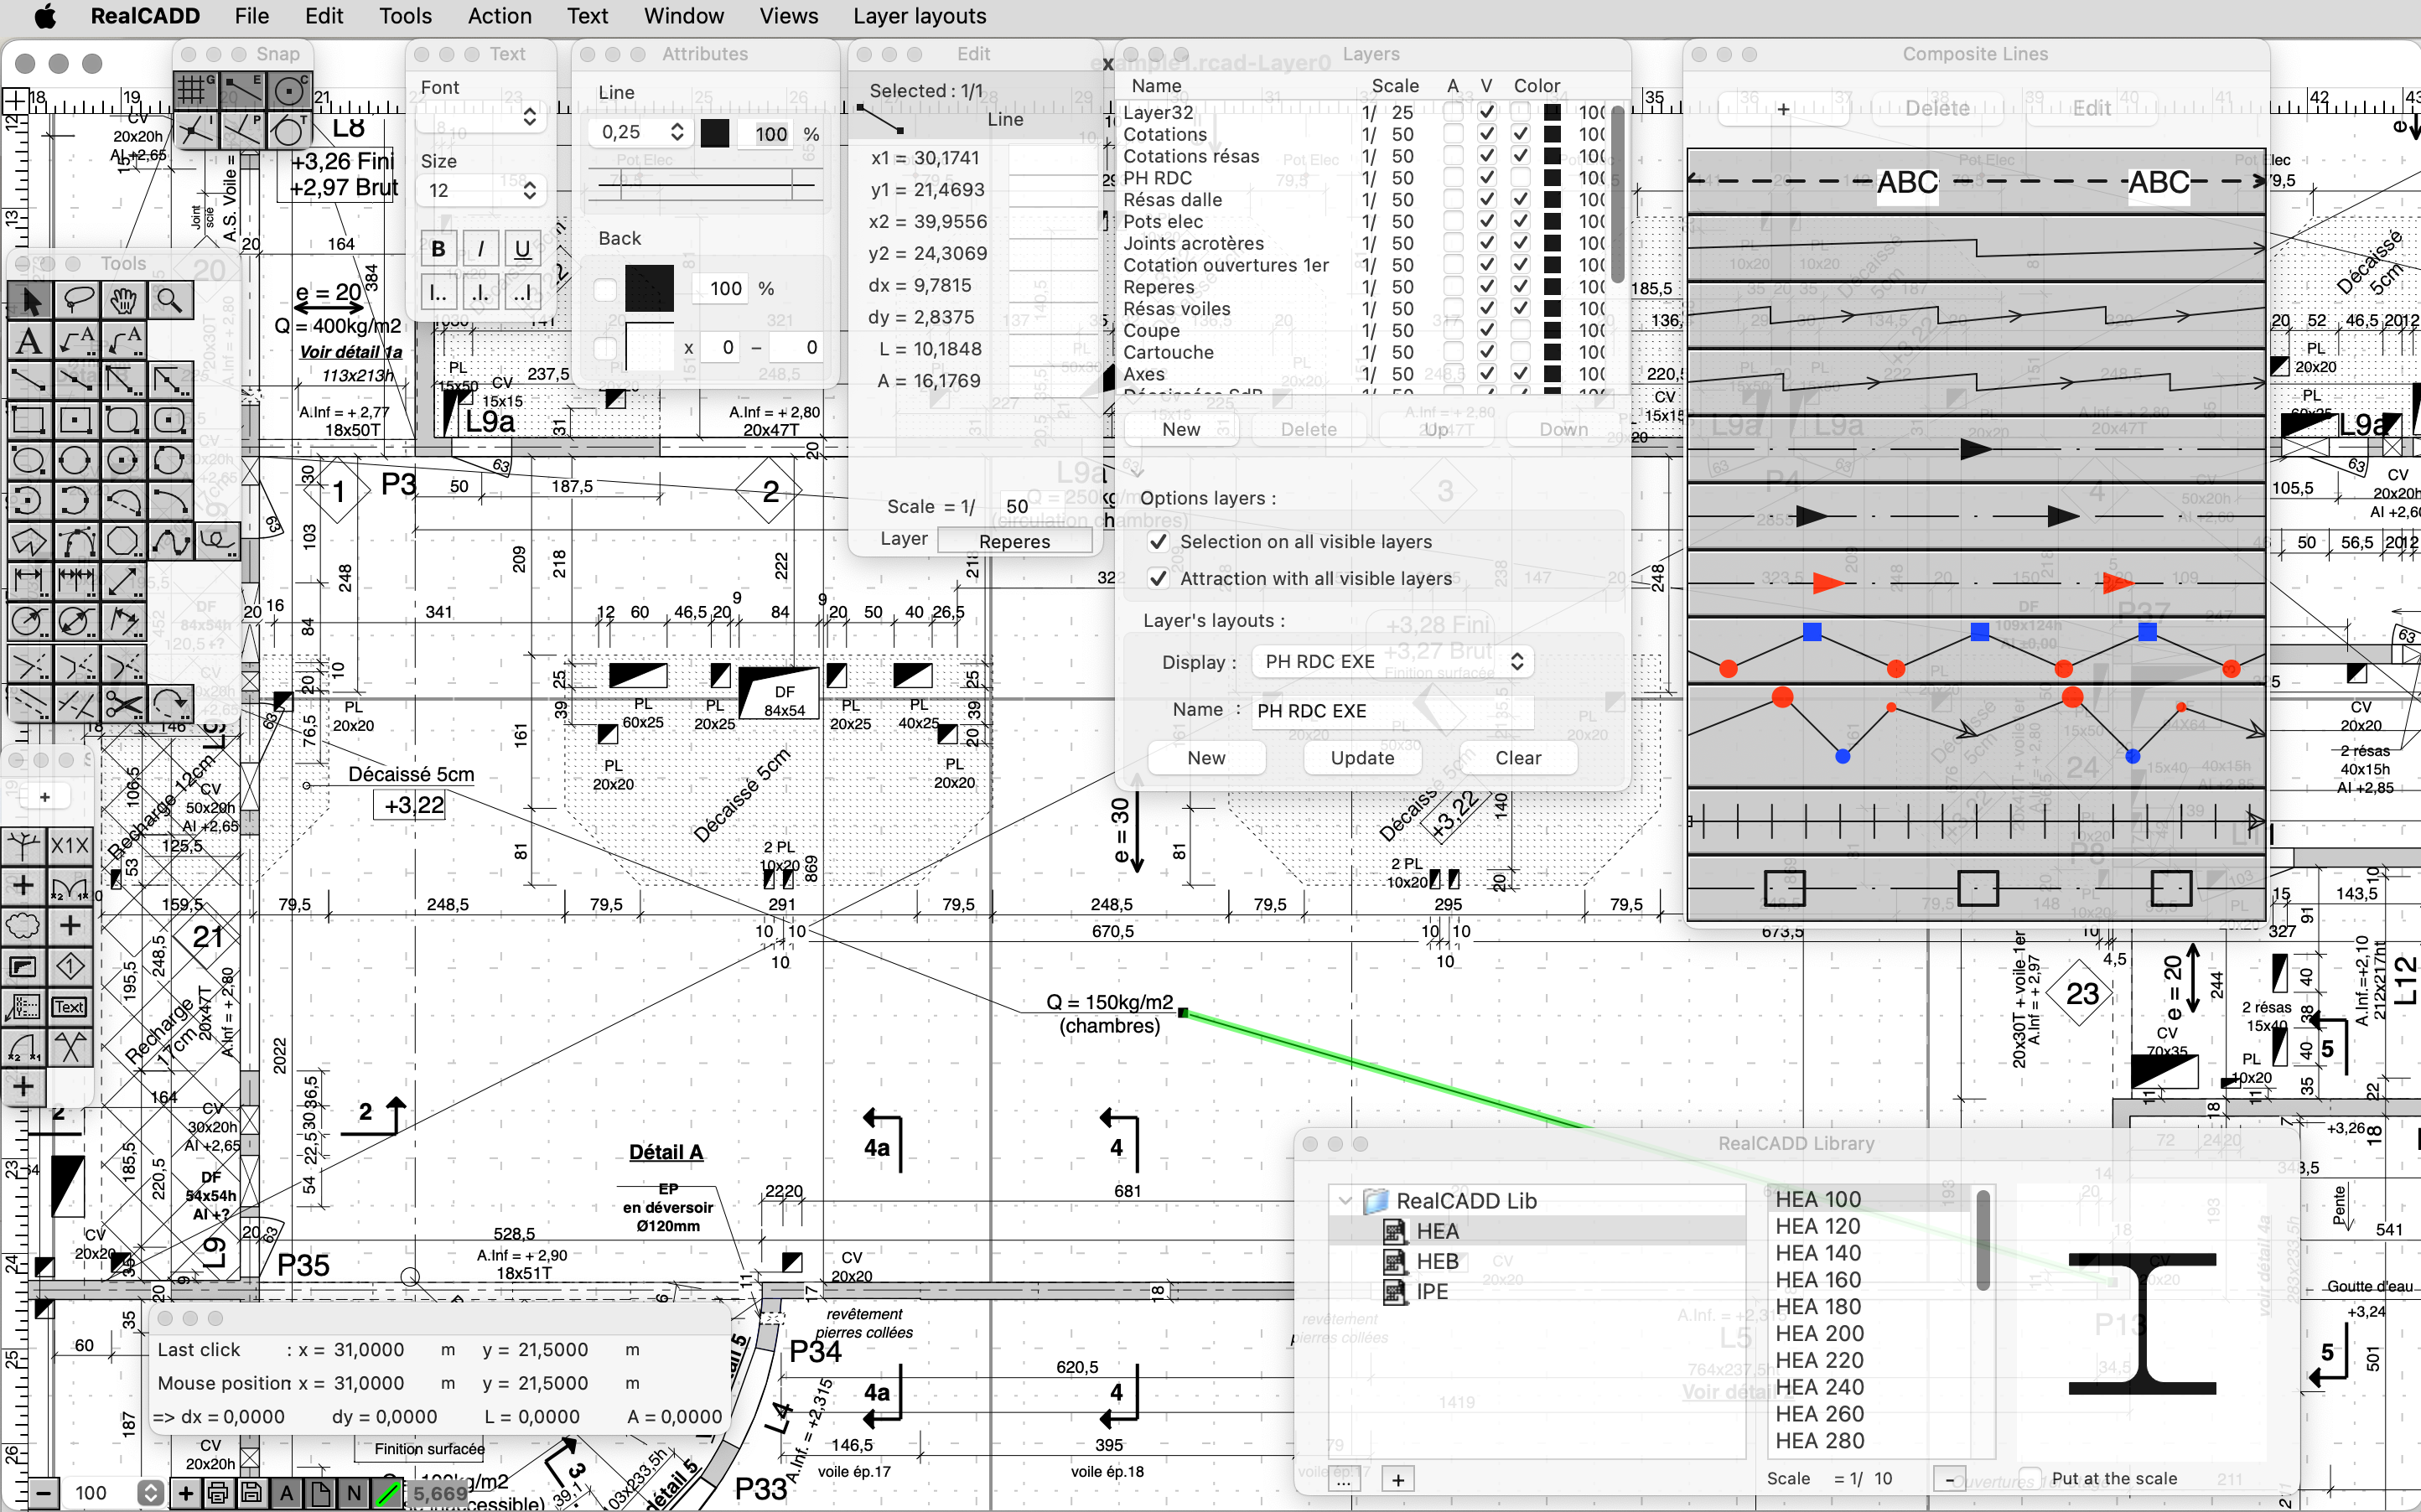Select the chained dimension tool
Image resolution: width=2421 pixels, height=1512 pixels.
coord(76,580)
